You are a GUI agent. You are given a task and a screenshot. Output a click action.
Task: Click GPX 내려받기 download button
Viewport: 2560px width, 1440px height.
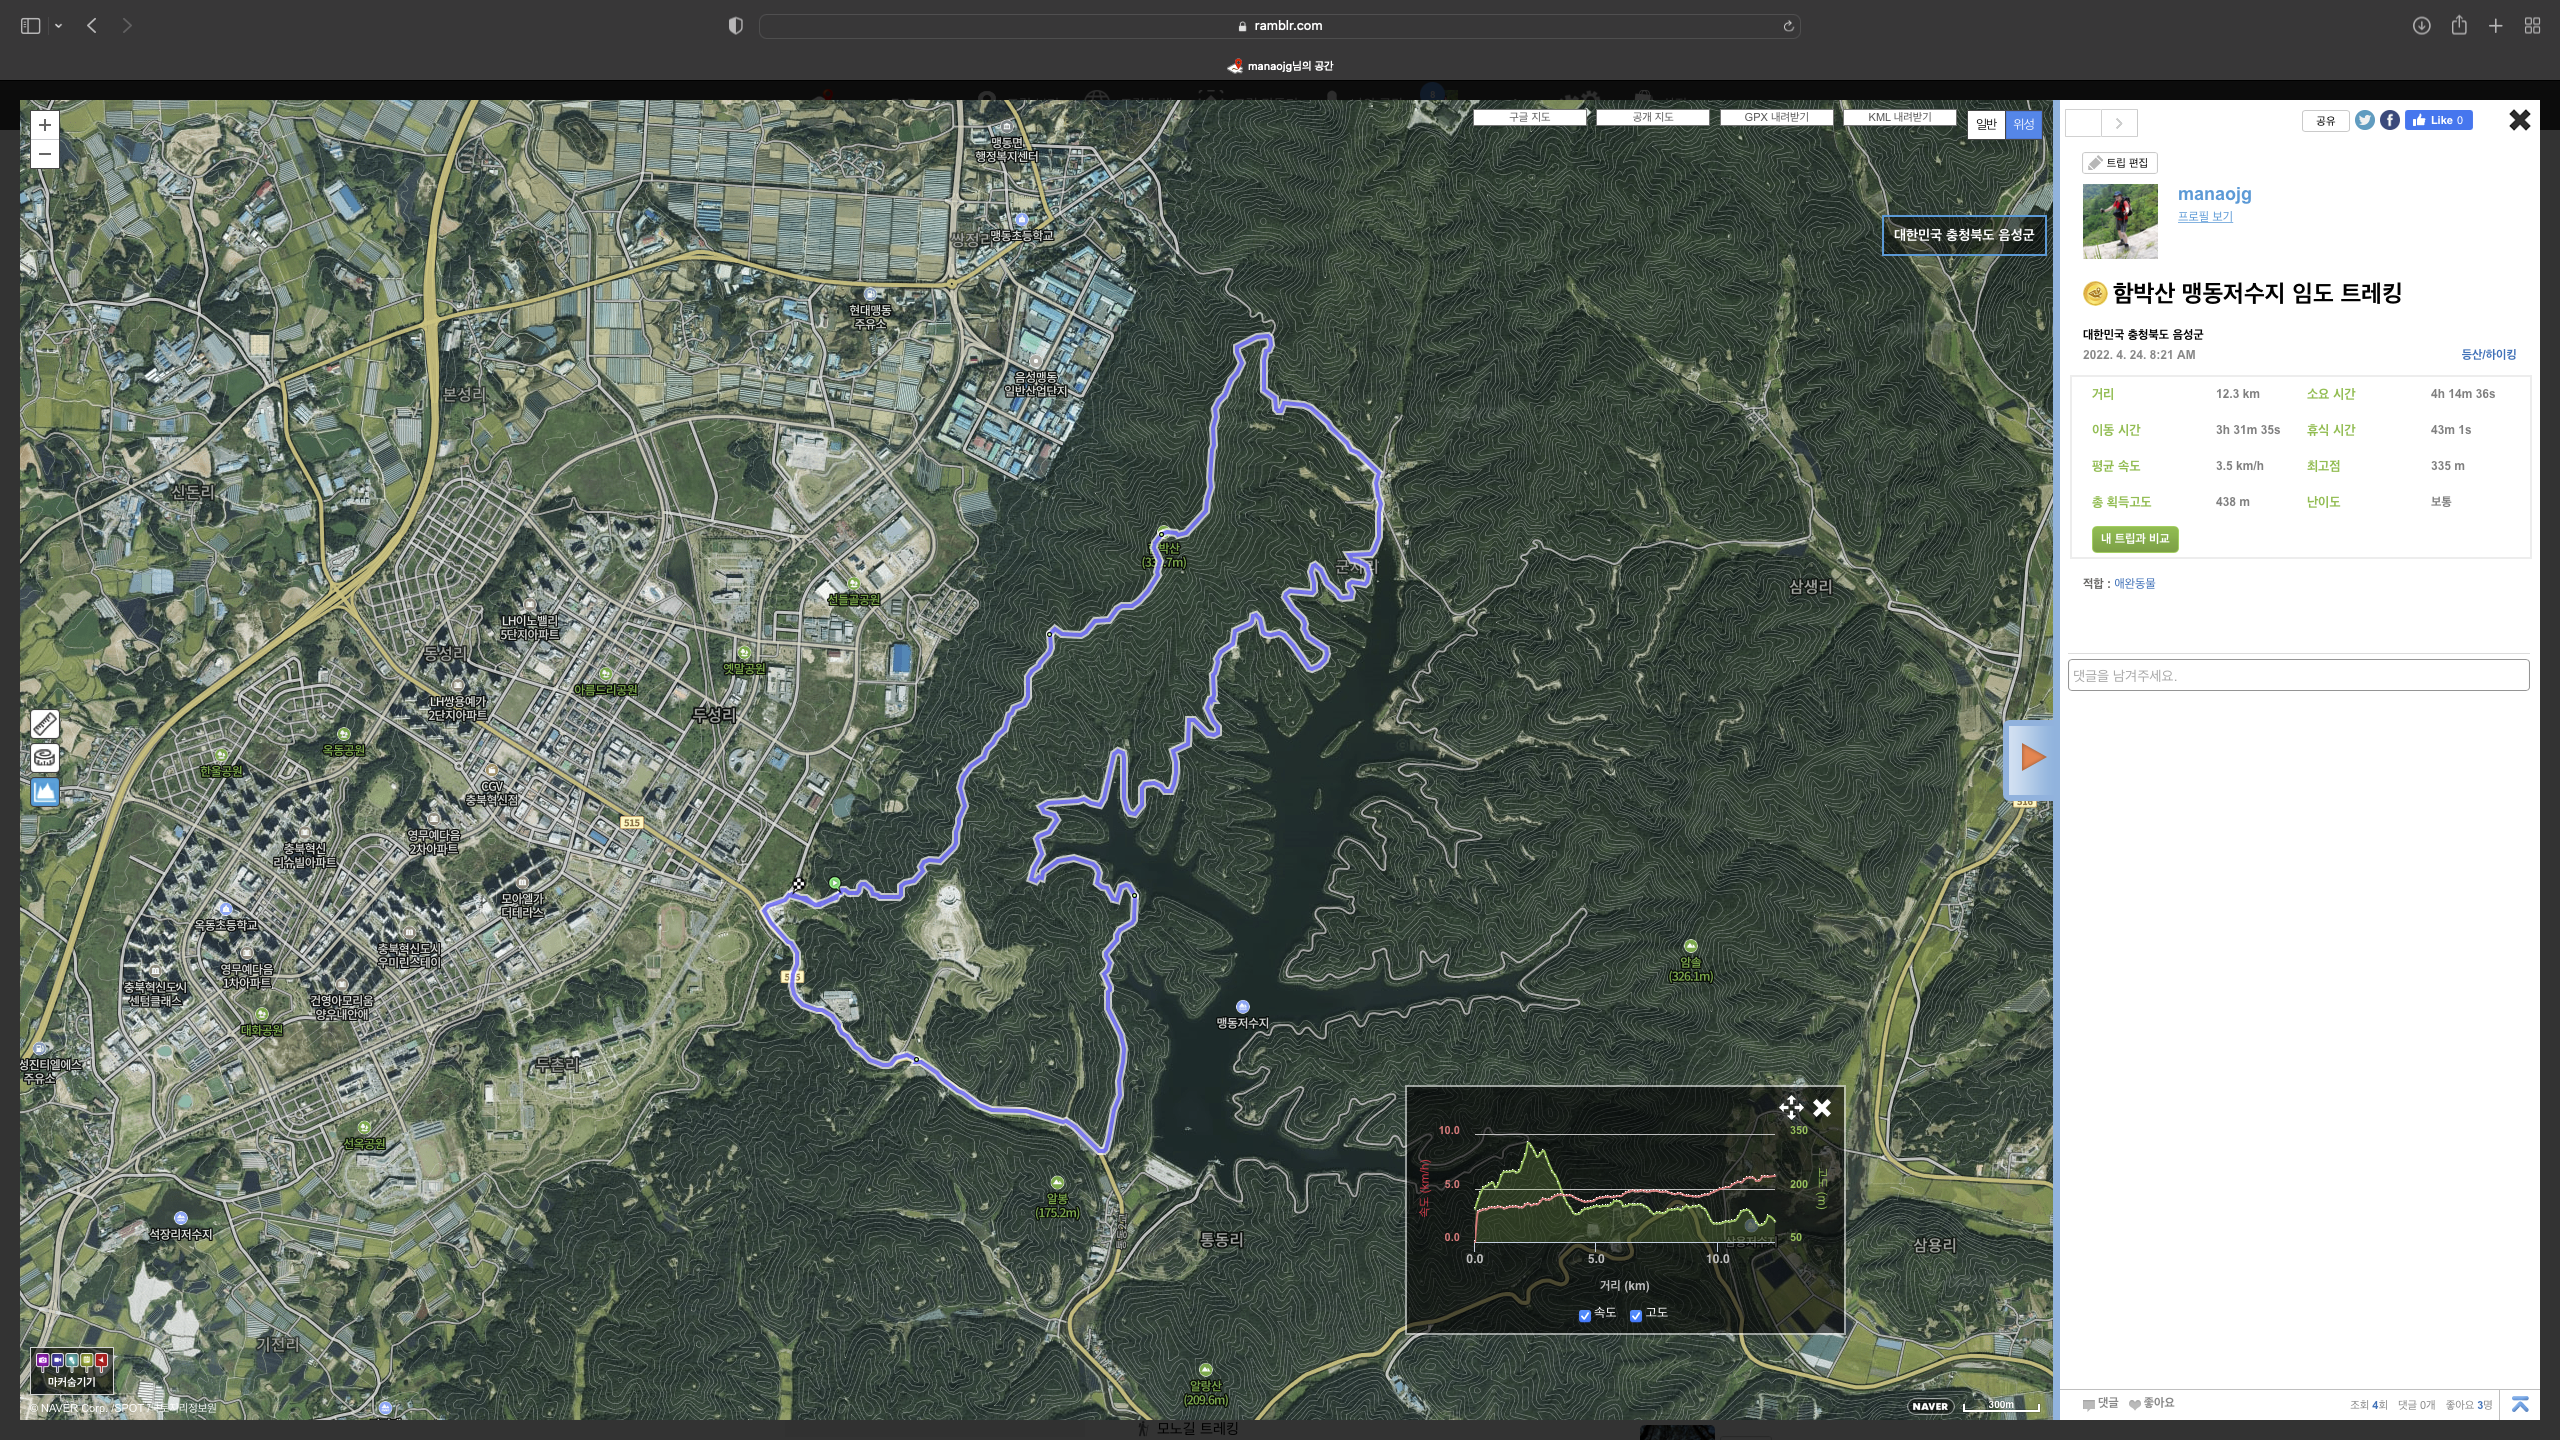[x=1776, y=117]
